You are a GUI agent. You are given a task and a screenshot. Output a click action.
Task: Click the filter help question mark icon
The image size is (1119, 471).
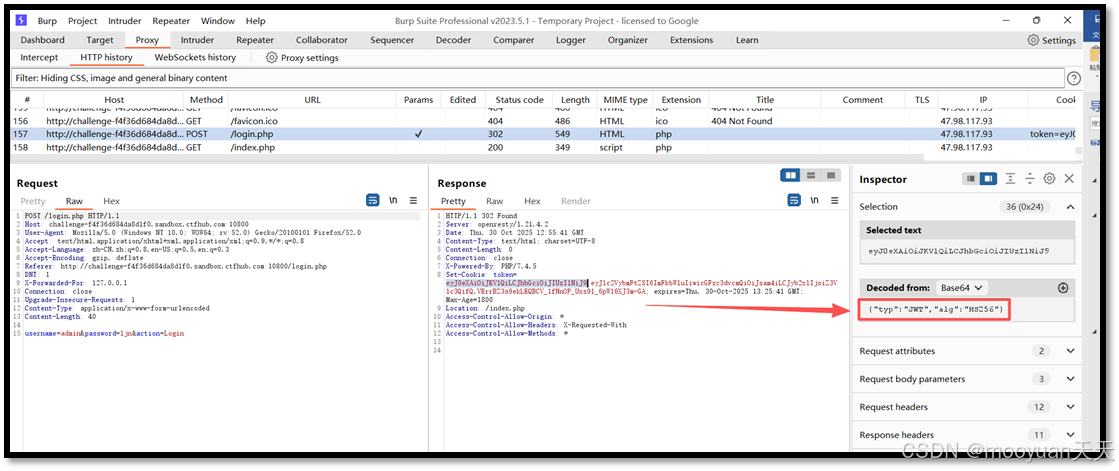[x=1073, y=78]
